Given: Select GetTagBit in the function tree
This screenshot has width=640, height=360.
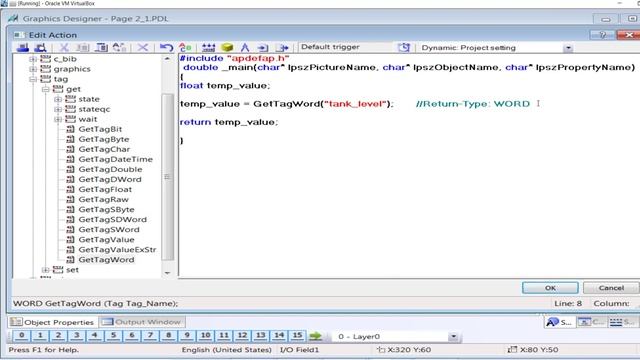Looking at the screenshot, I should click(x=100, y=129).
